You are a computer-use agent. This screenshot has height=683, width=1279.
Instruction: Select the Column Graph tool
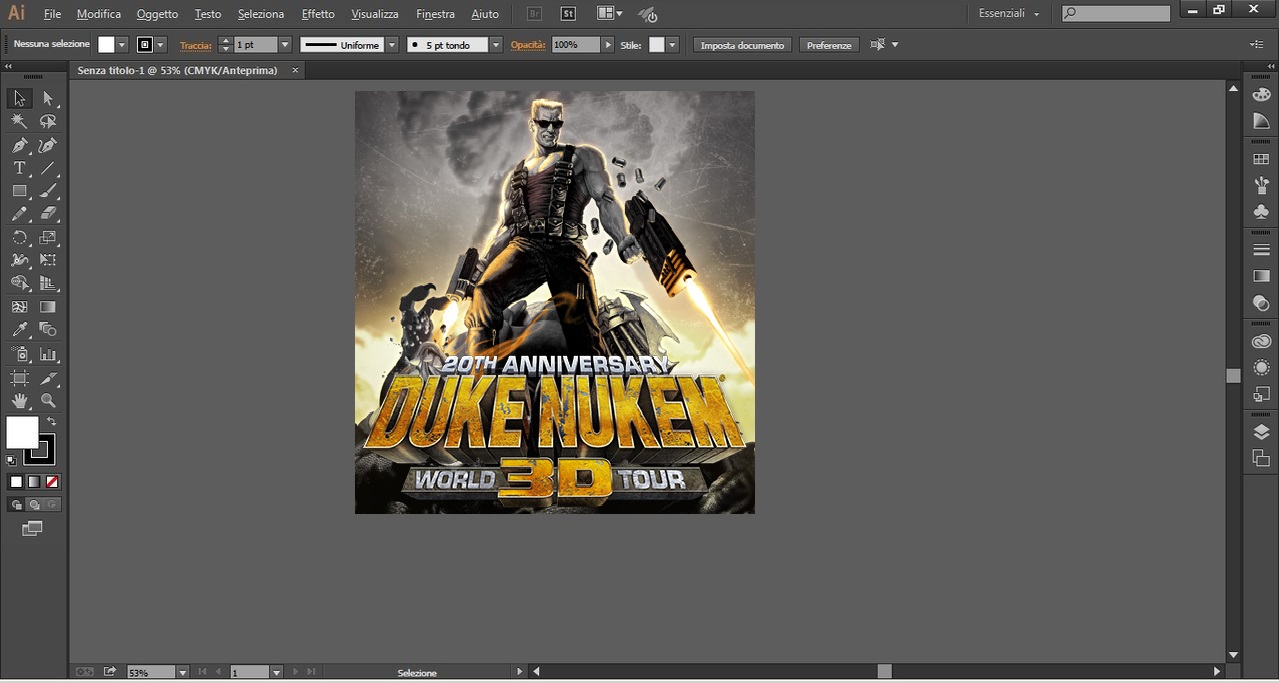pos(48,354)
